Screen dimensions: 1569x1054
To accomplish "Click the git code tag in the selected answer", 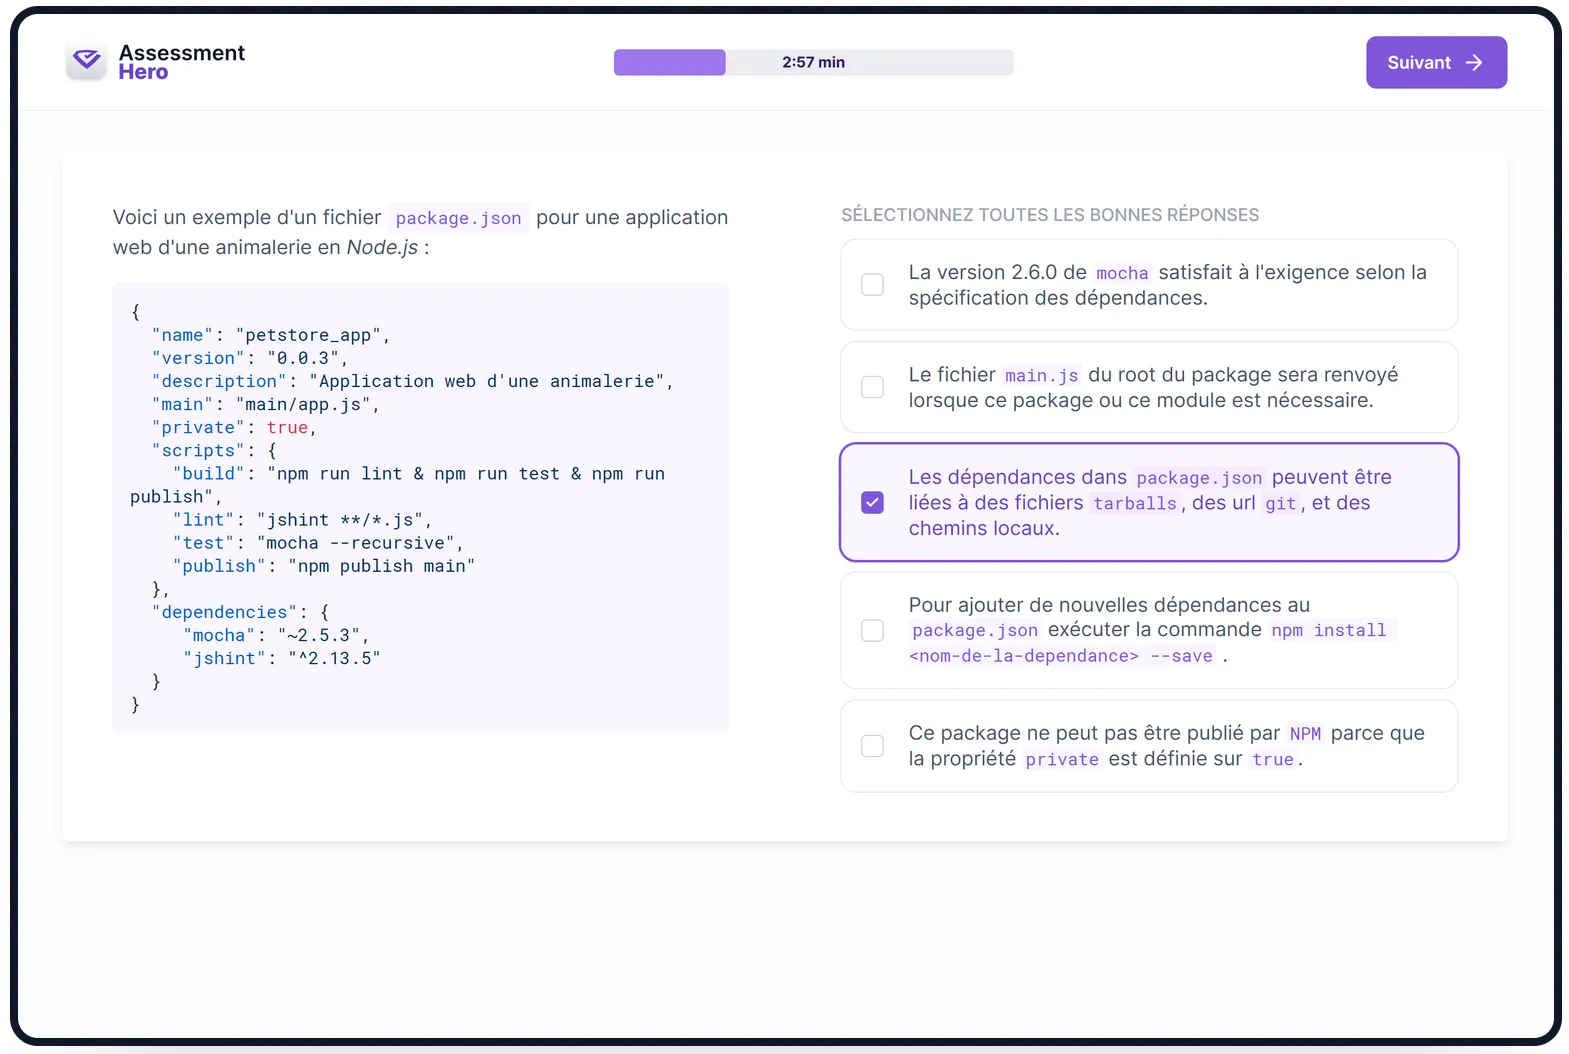I will (x=1280, y=504).
